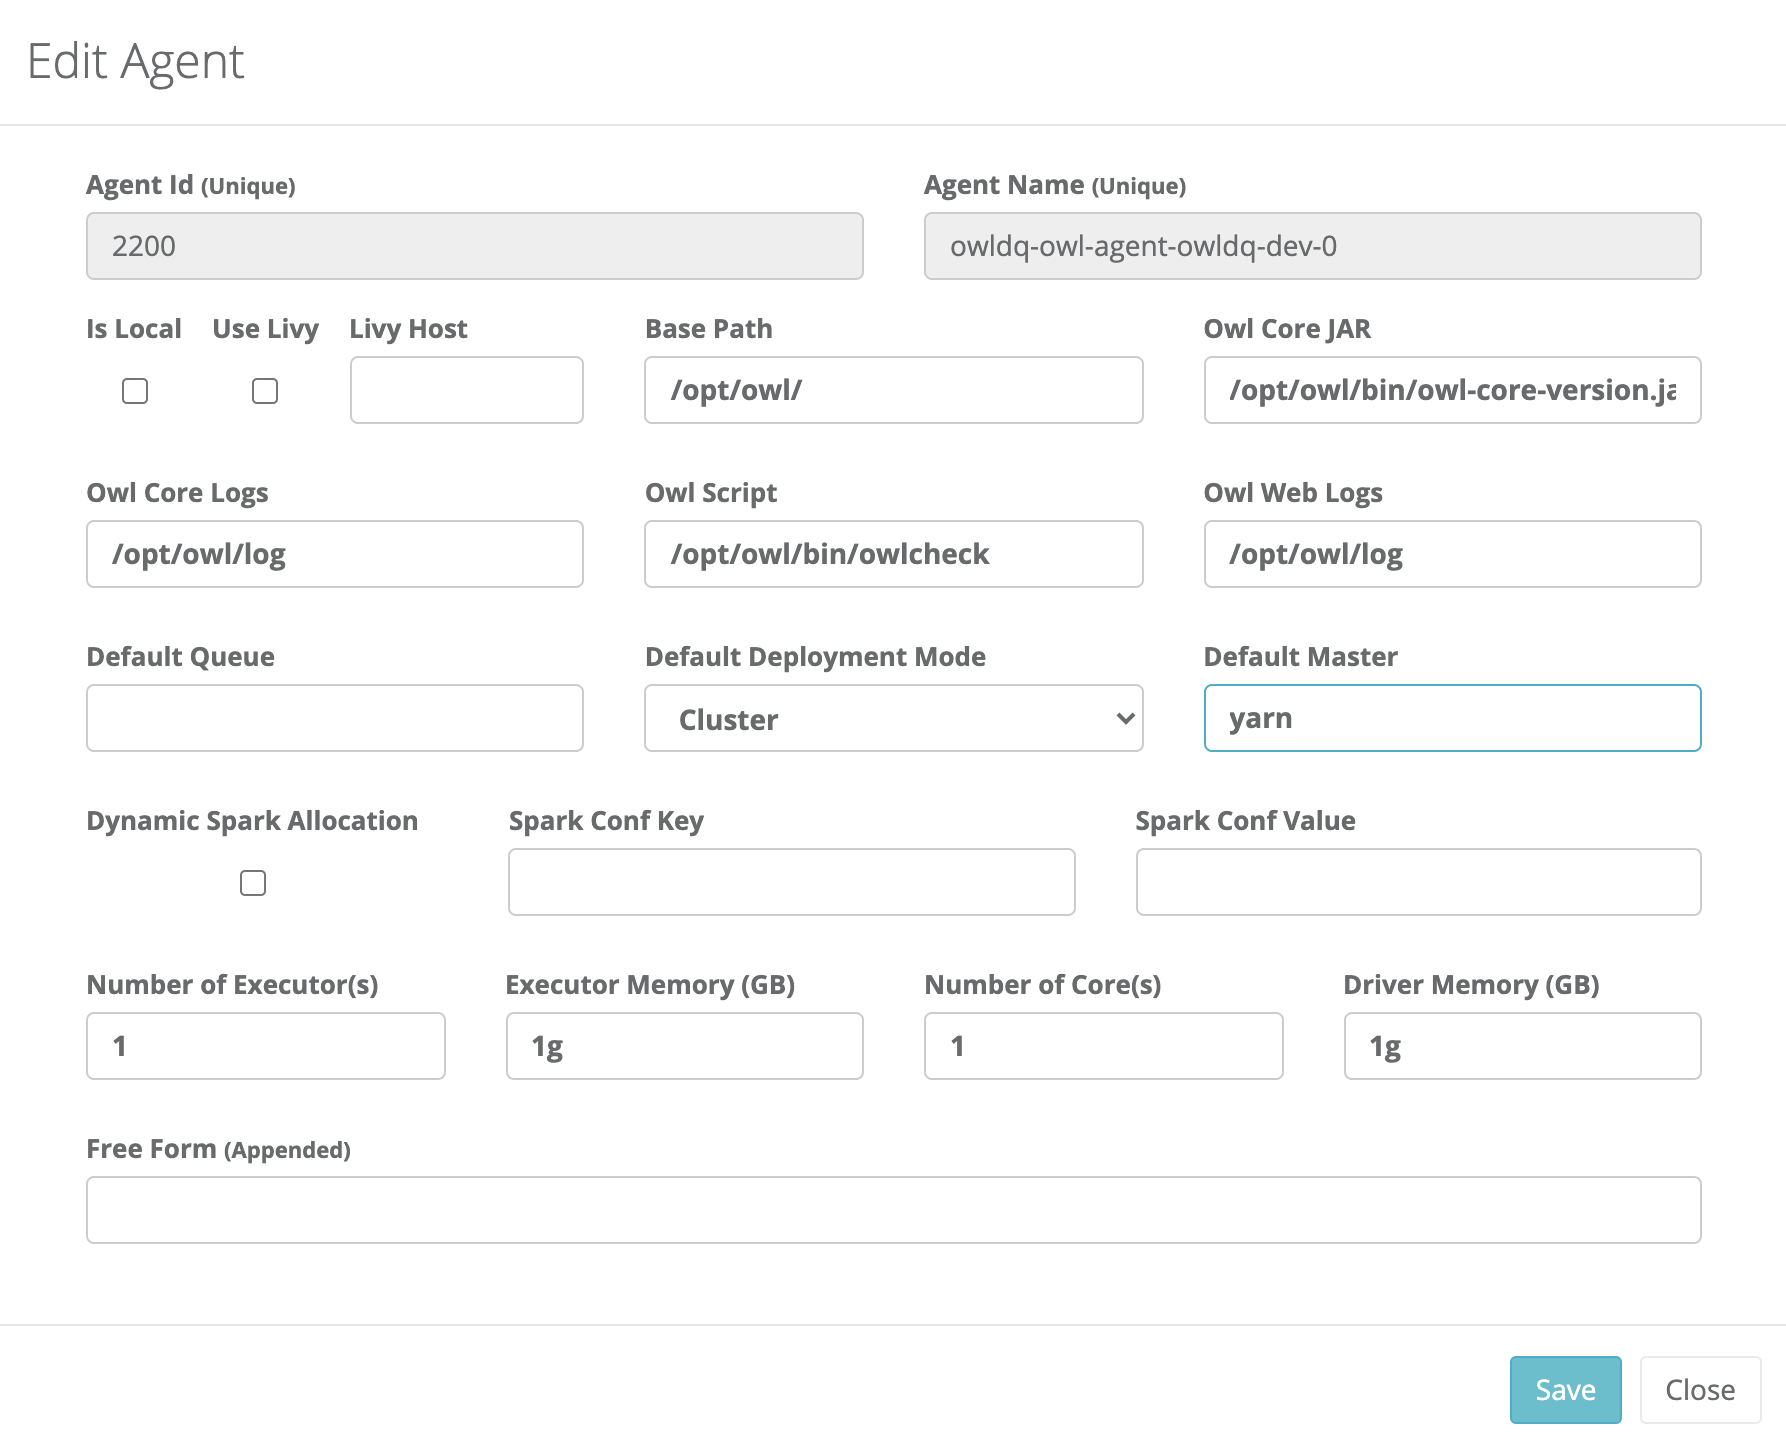
Task: Click the Save button
Action: point(1565,1390)
